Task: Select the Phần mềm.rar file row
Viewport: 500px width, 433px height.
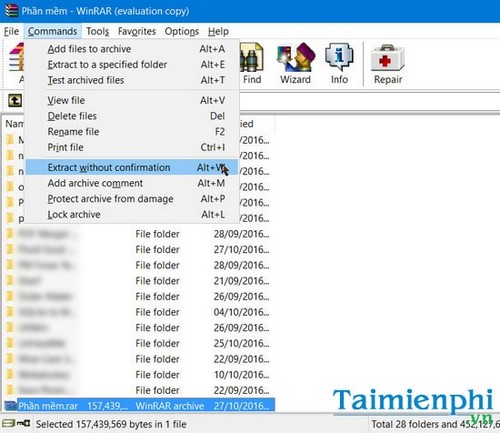Action: [x=139, y=406]
